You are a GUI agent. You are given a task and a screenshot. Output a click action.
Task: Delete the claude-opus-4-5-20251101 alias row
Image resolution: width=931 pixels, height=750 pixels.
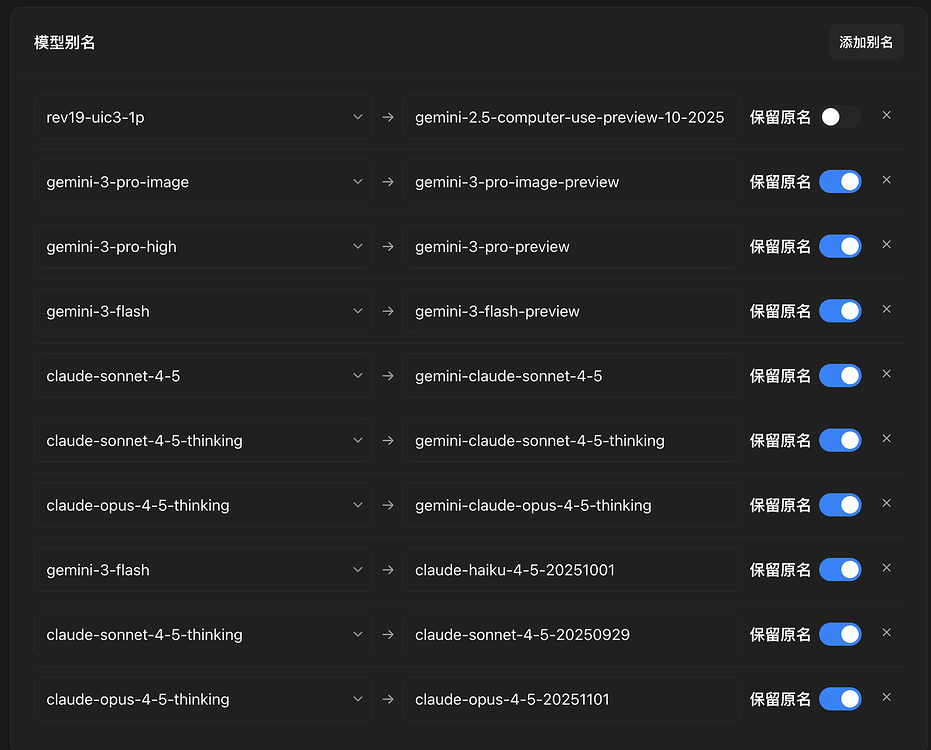pos(886,698)
